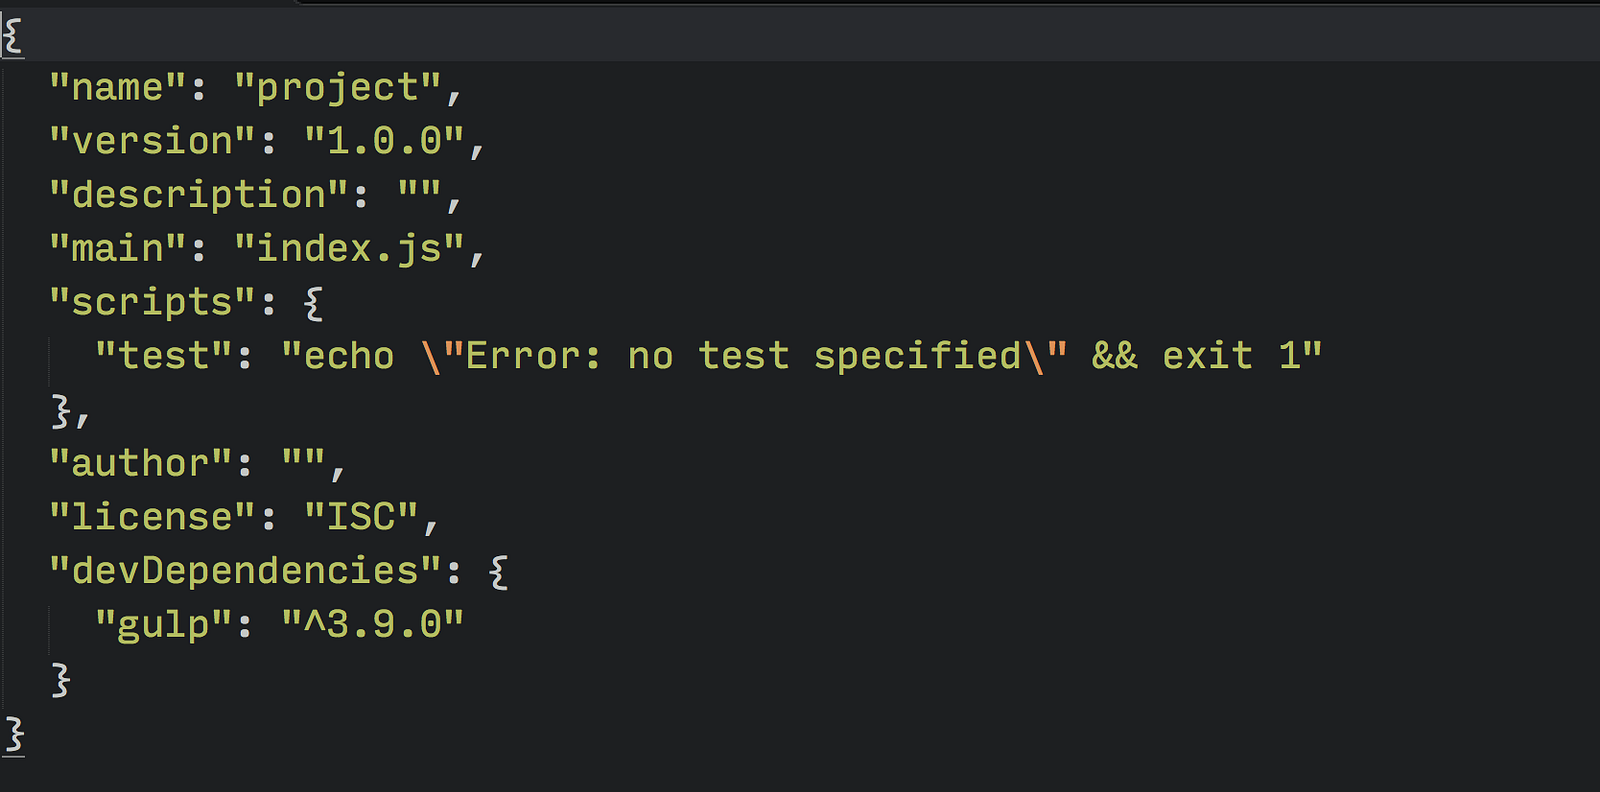Click the "devDependencies" key
The width and height of the screenshot is (1600, 792).
click(x=245, y=571)
